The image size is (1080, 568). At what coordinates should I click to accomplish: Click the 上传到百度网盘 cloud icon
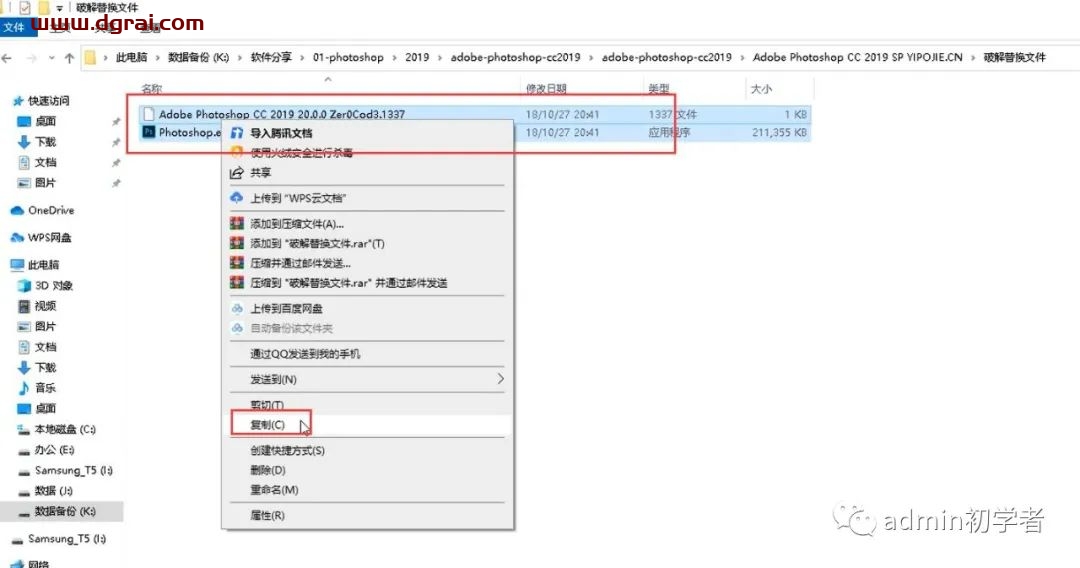pos(237,308)
